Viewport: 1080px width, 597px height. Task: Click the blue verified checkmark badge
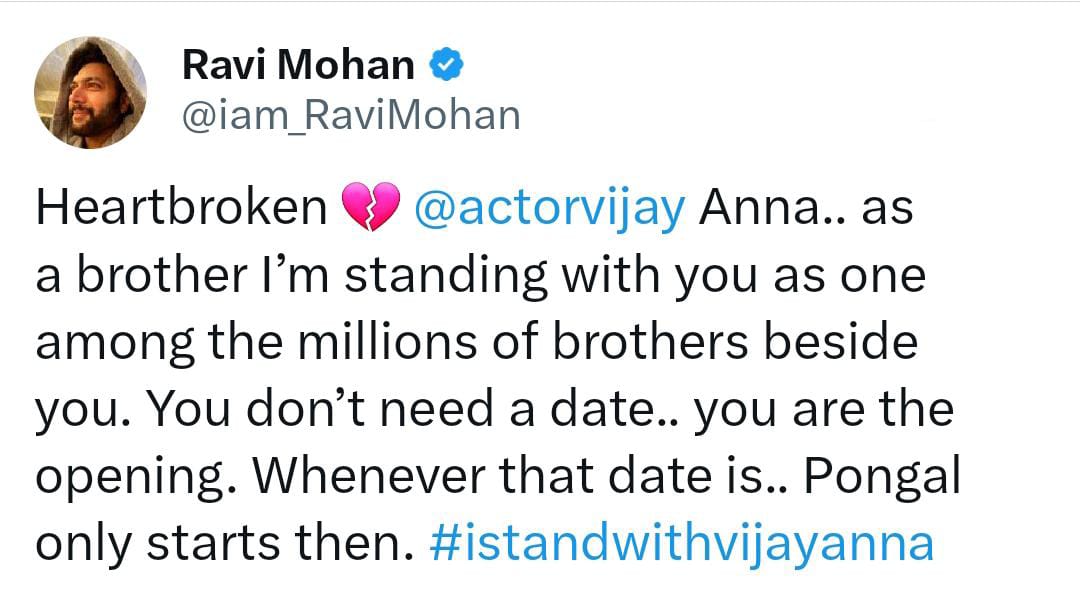click(x=445, y=66)
